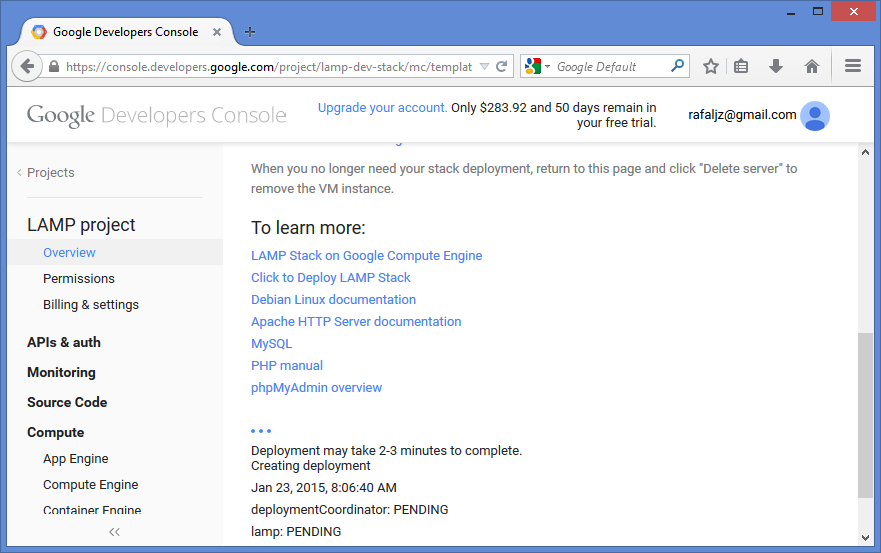Open Permissions in the sidebar
This screenshot has width=881, height=553.
click(79, 278)
